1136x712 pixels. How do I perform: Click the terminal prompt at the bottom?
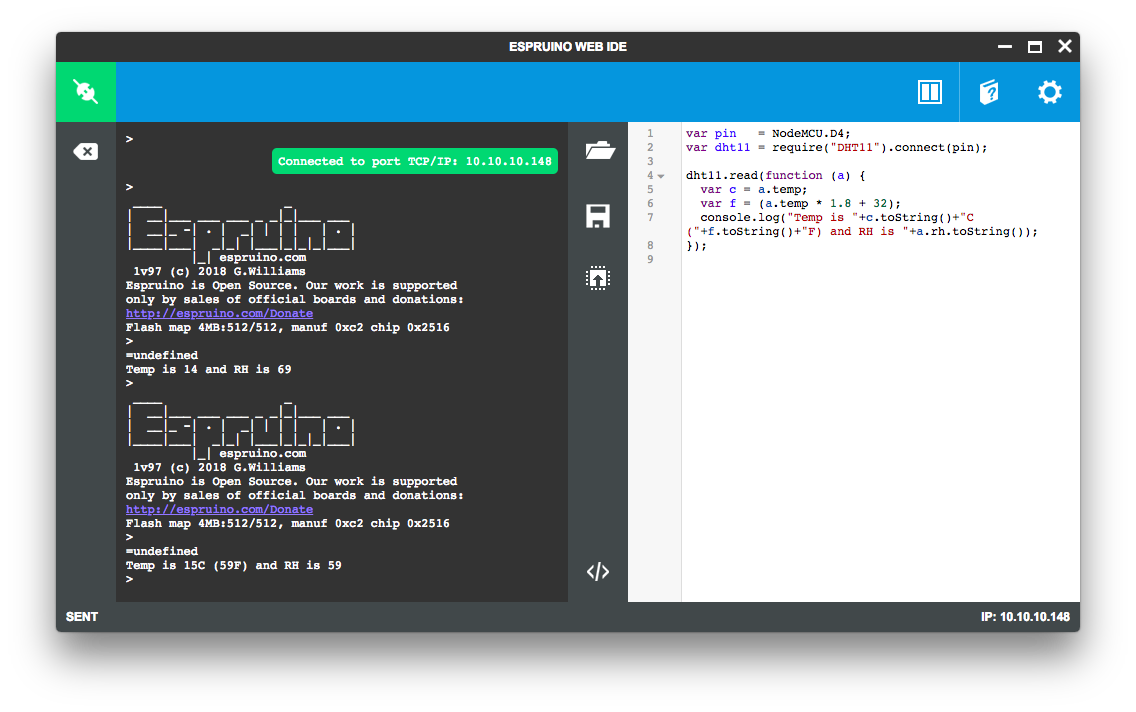click(129, 579)
